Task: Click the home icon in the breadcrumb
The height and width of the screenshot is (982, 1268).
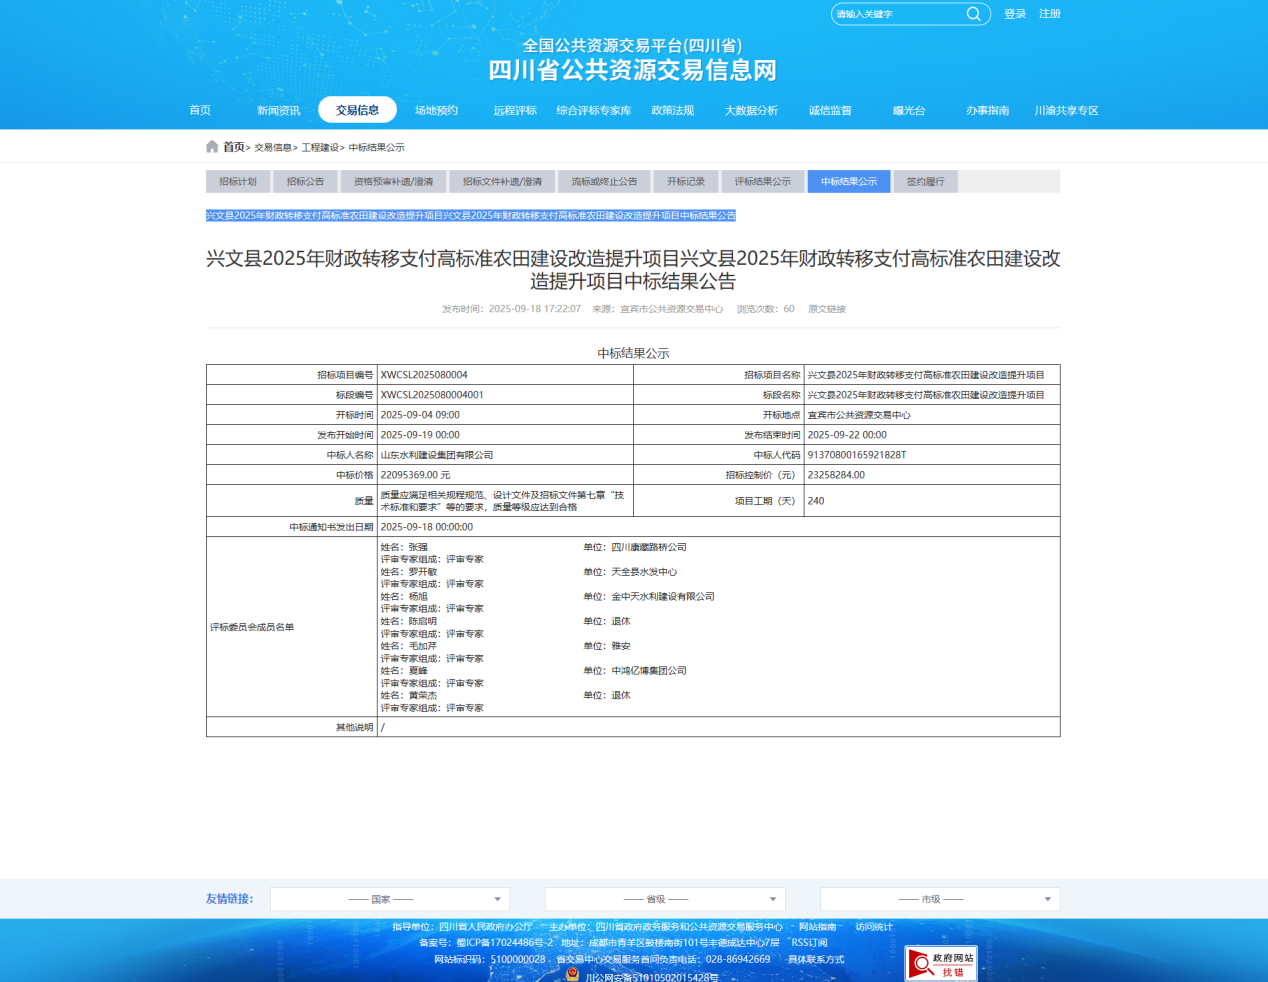Action: [x=212, y=145]
